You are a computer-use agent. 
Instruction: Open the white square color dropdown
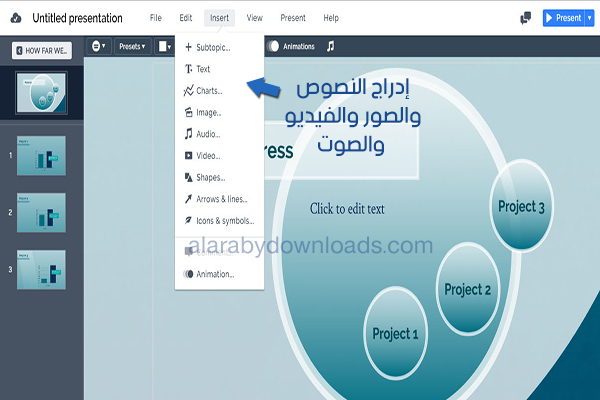pyautogui.click(x=165, y=46)
